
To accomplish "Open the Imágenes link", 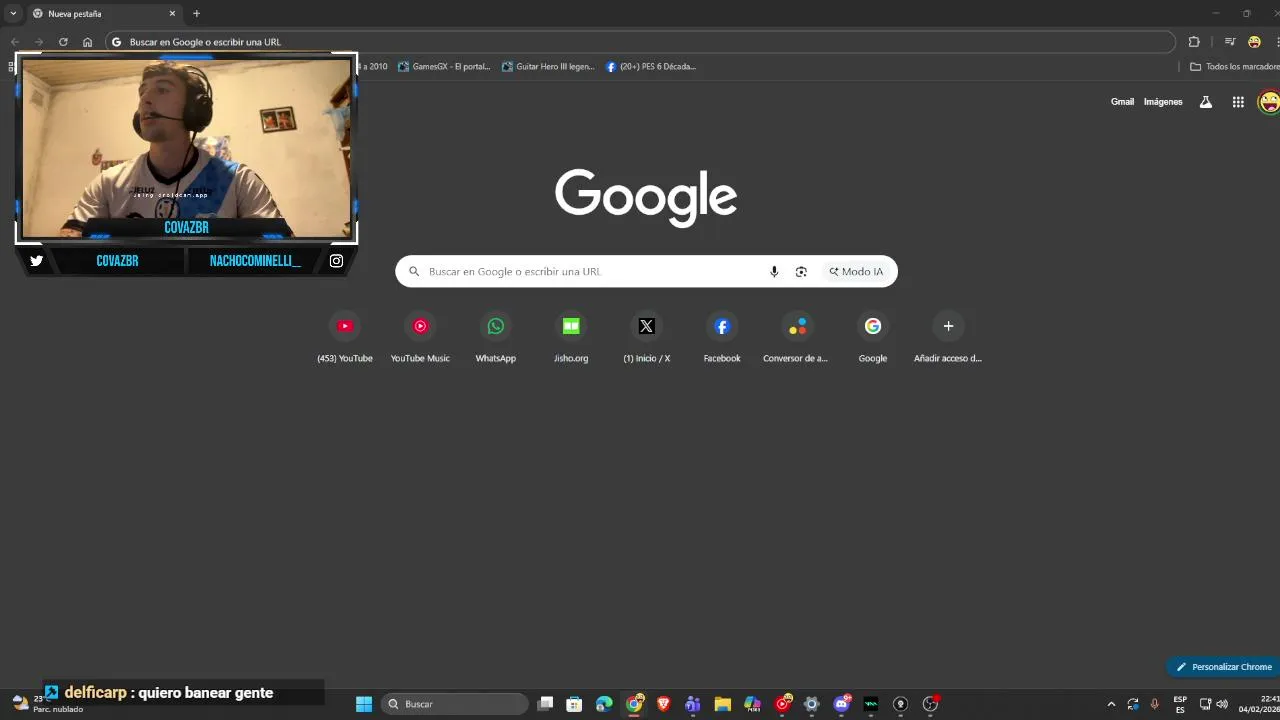I will 1163,102.
